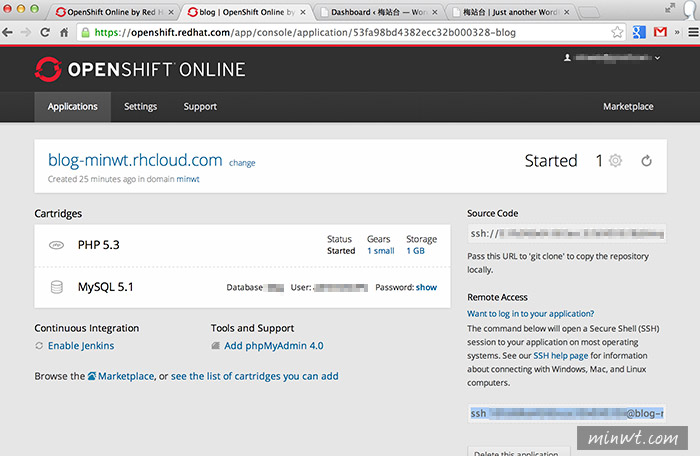Click Enable Jenkins link
The height and width of the screenshot is (456, 700).
pyautogui.click(x=81, y=346)
